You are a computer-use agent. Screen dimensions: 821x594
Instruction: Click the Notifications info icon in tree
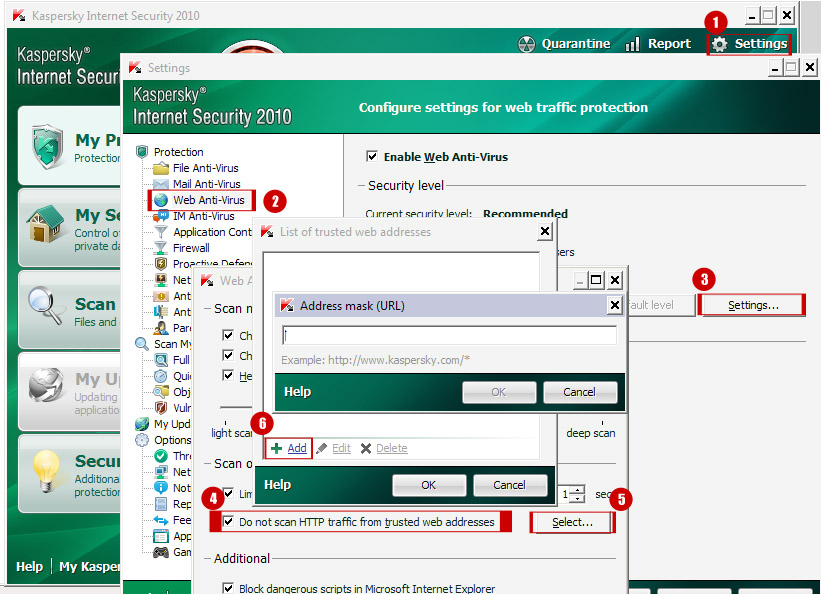(x=161, y=488)
